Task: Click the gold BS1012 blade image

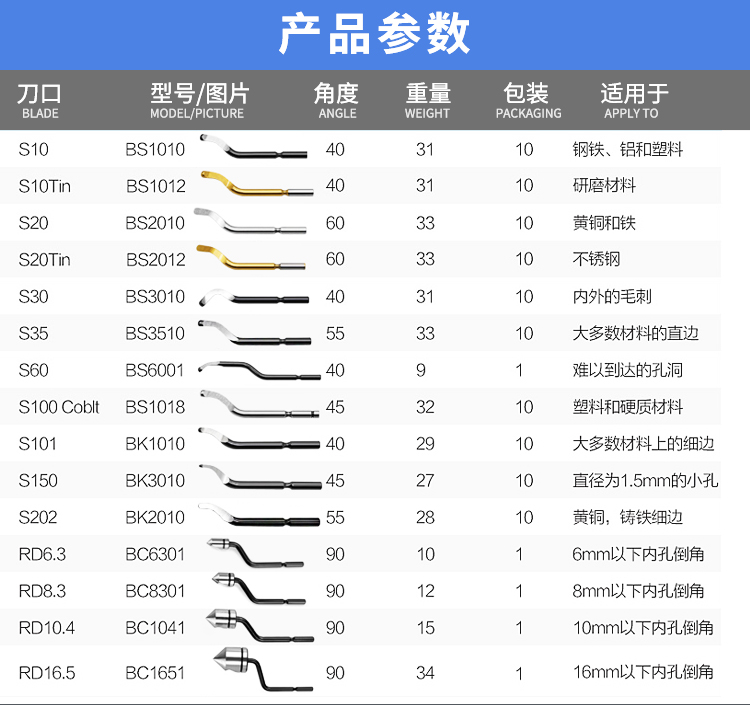Action: click(257, 184)
